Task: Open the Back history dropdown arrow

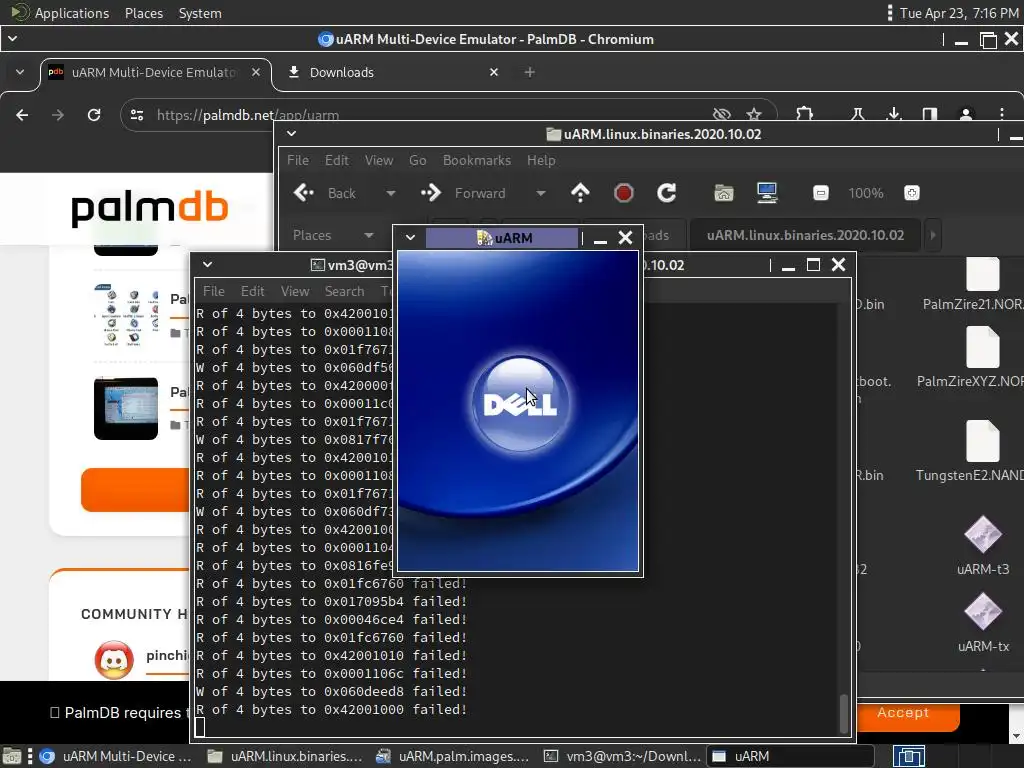Action: click(x=391, y=193)
